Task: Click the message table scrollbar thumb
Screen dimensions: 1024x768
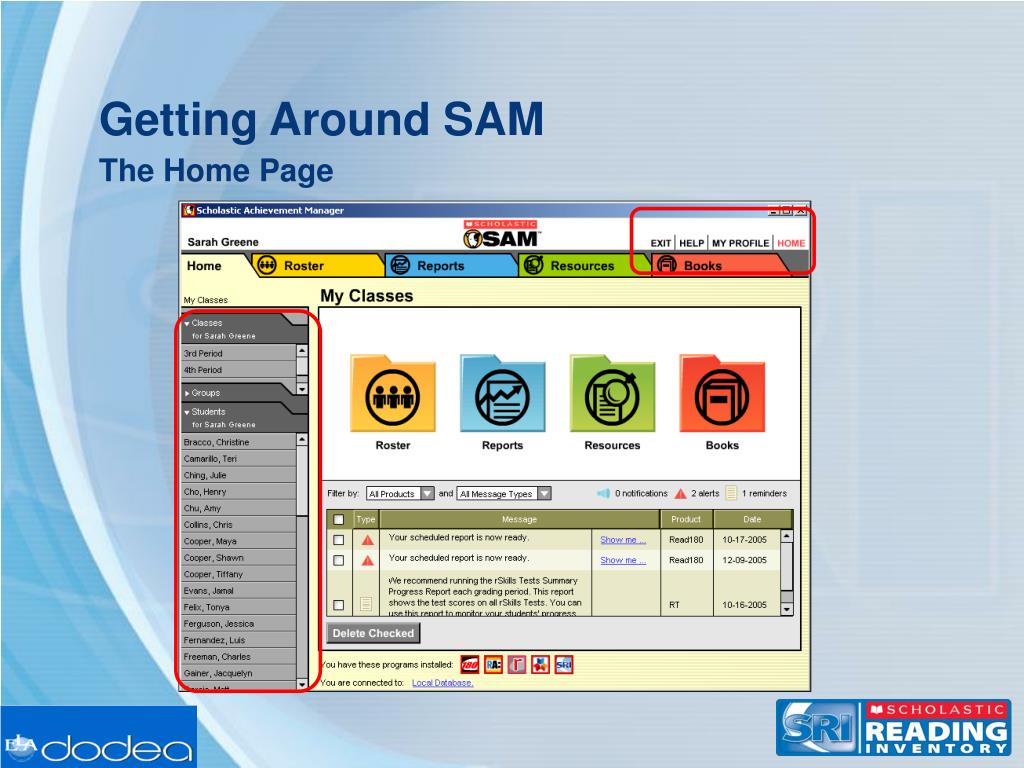Action: pos(787,567)
